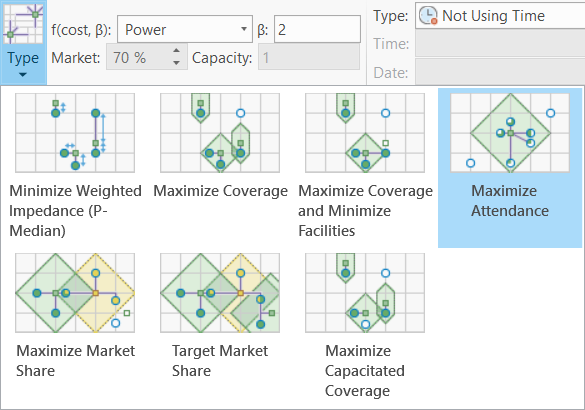Increase the Market percentage with up arrow
The height and width of the screenshot is (410, 585).
176,51
